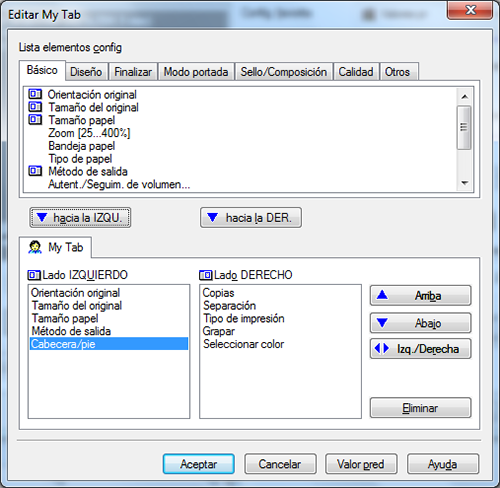The height and width of the screenshot is (488, 500).
Task: Click the icon beside Método de salida in top list
Action: [35, 171]
